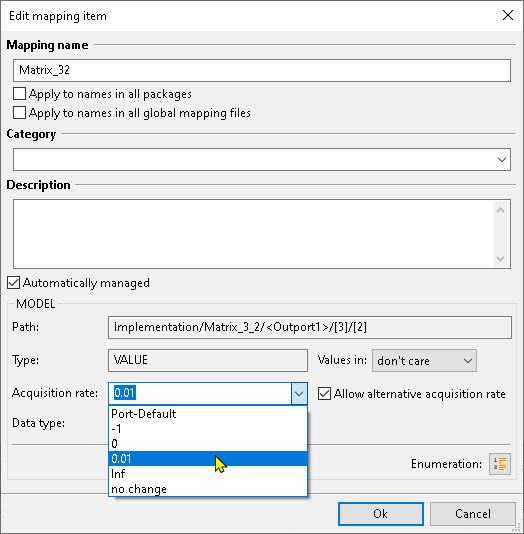Pick 0.01 from acquisition rate list
This screenshot has width=524, height=534.
pyautogui.click(x=208, y=458)
